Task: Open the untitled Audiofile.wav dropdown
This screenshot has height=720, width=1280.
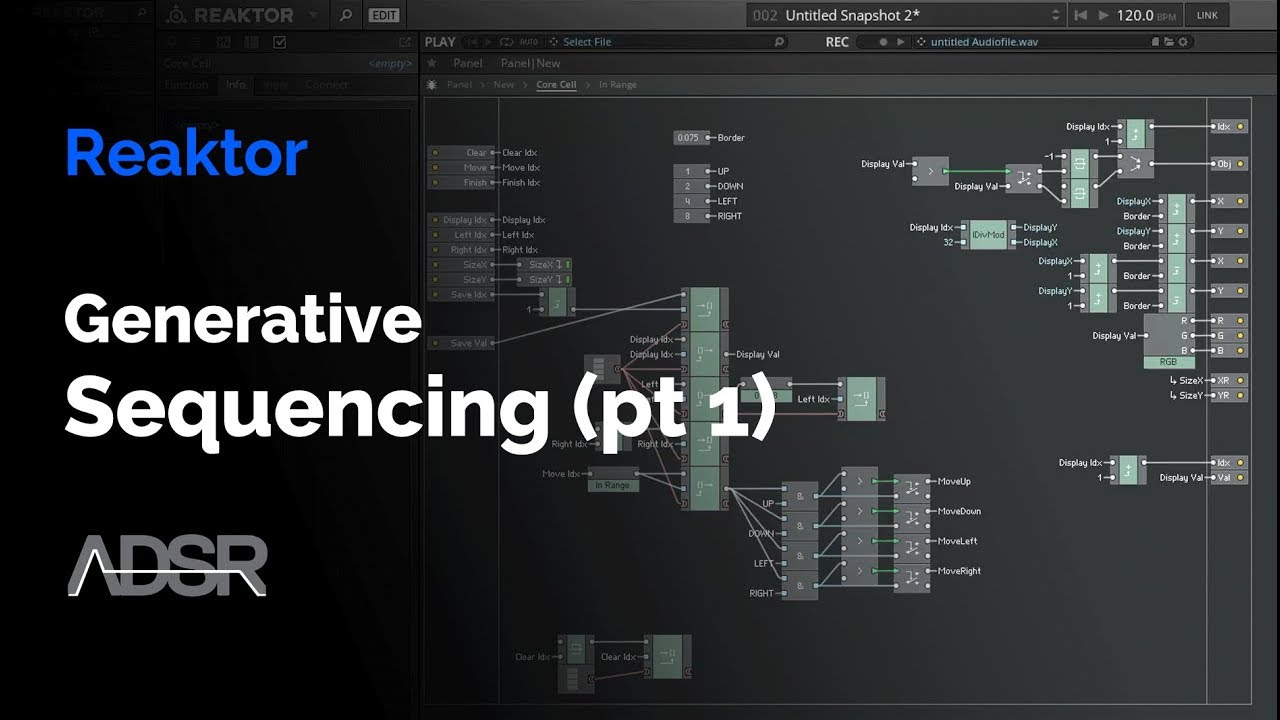Action: 1030,42
